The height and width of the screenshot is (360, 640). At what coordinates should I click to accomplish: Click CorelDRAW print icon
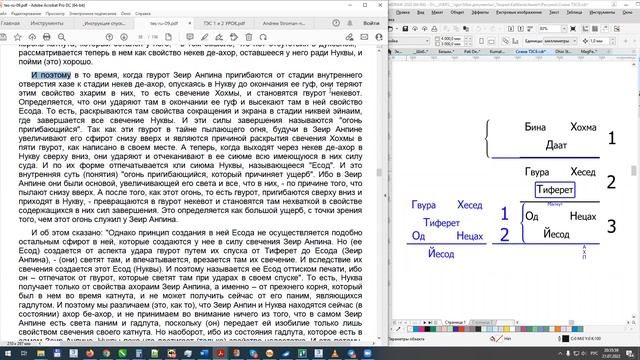[x=434, y=29]
